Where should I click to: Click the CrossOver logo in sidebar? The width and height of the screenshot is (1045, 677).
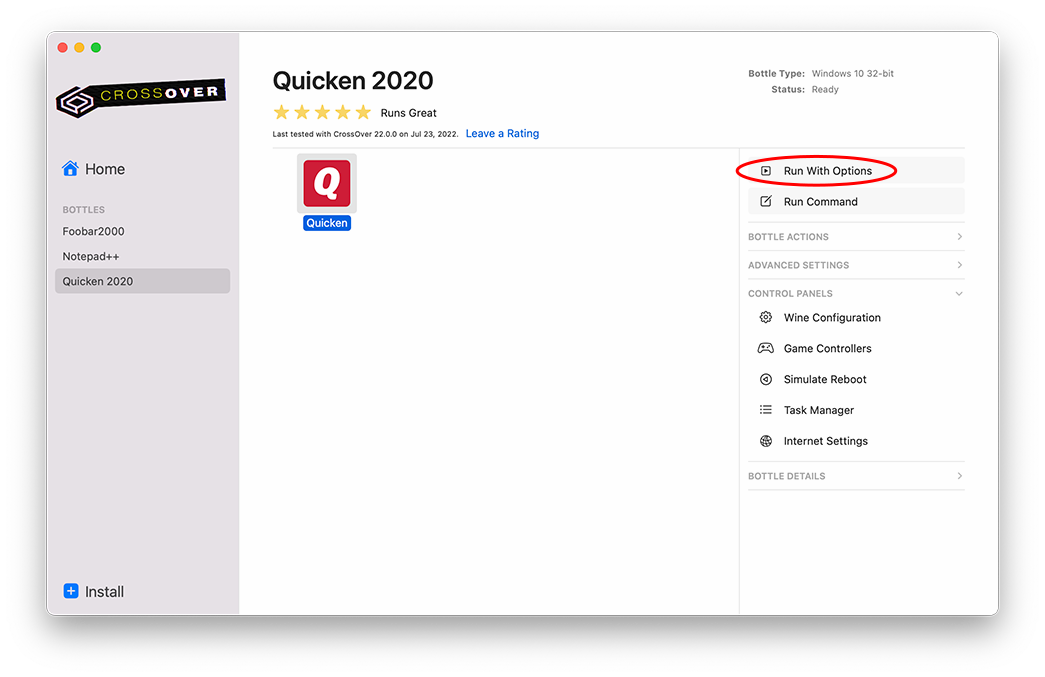pyautogui.click(x=141, y=98)
